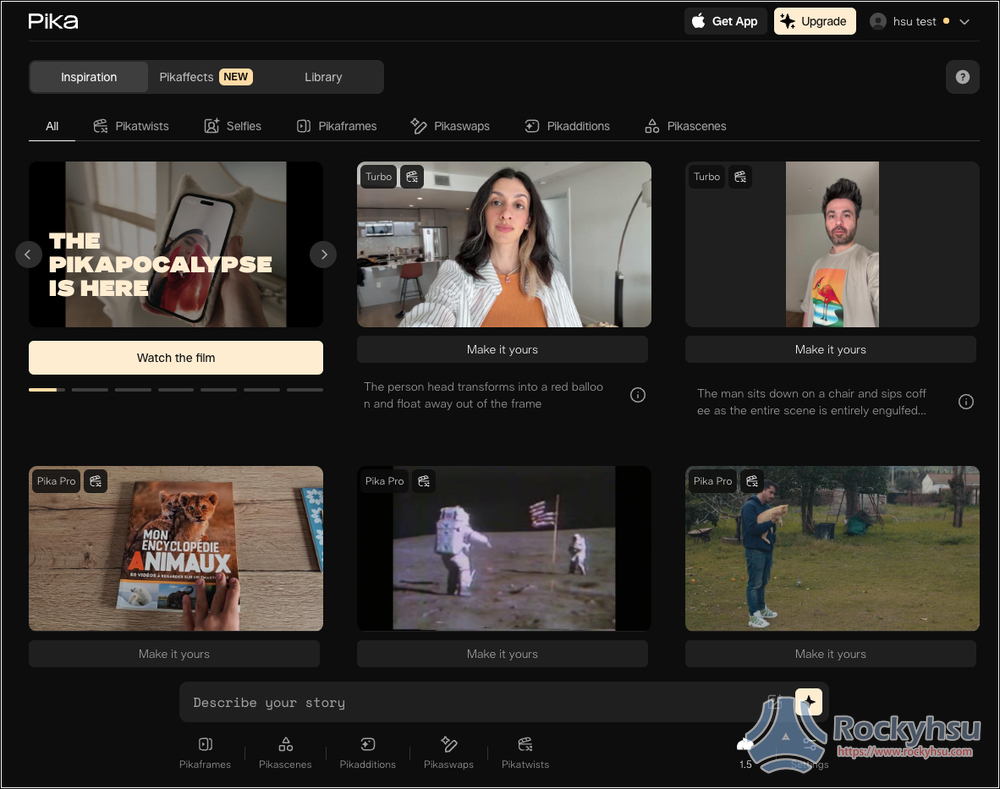Click clapperboard icon on woman's selfie card
1000x789 pixels.
coord(412,177)
